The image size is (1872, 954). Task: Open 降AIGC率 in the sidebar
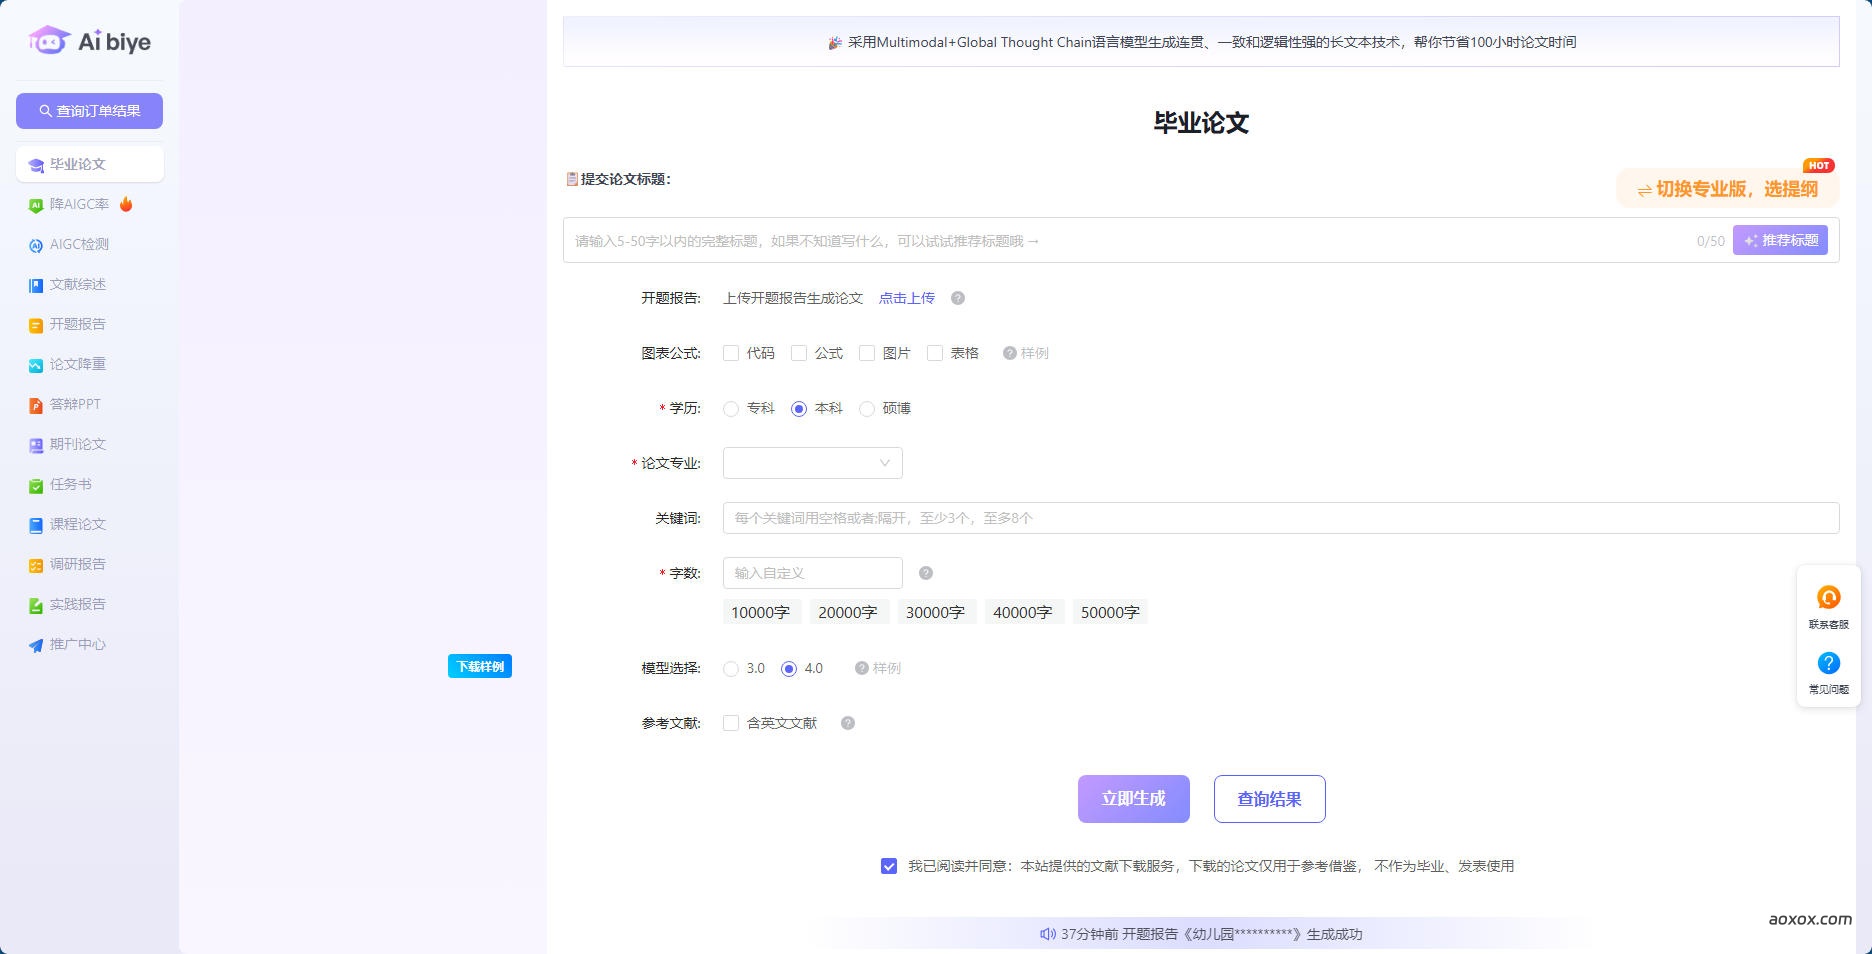coord(79,204)
